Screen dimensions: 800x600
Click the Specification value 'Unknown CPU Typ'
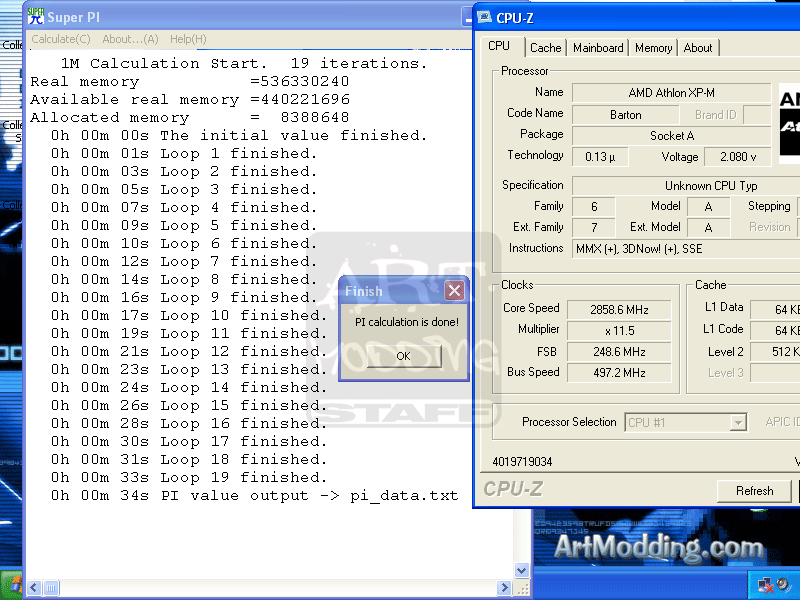click(x=710, y=186)
